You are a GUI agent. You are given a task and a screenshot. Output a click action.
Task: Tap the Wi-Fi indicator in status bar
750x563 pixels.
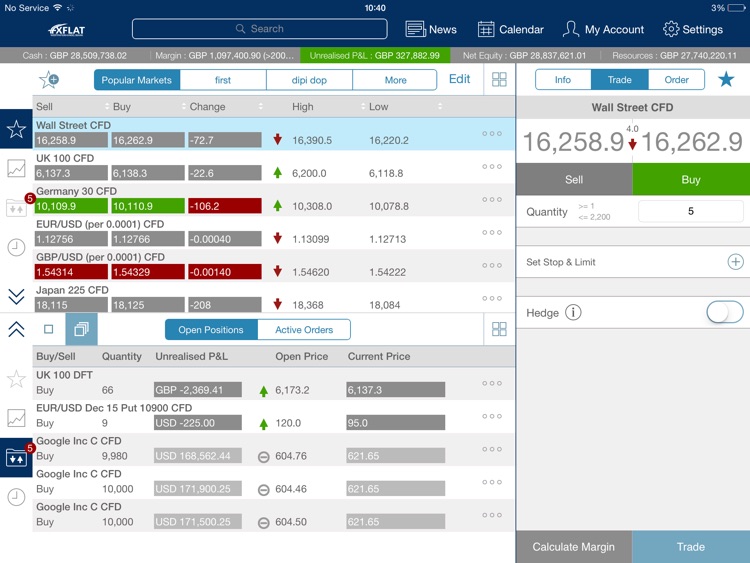click(x=58, y=8)
